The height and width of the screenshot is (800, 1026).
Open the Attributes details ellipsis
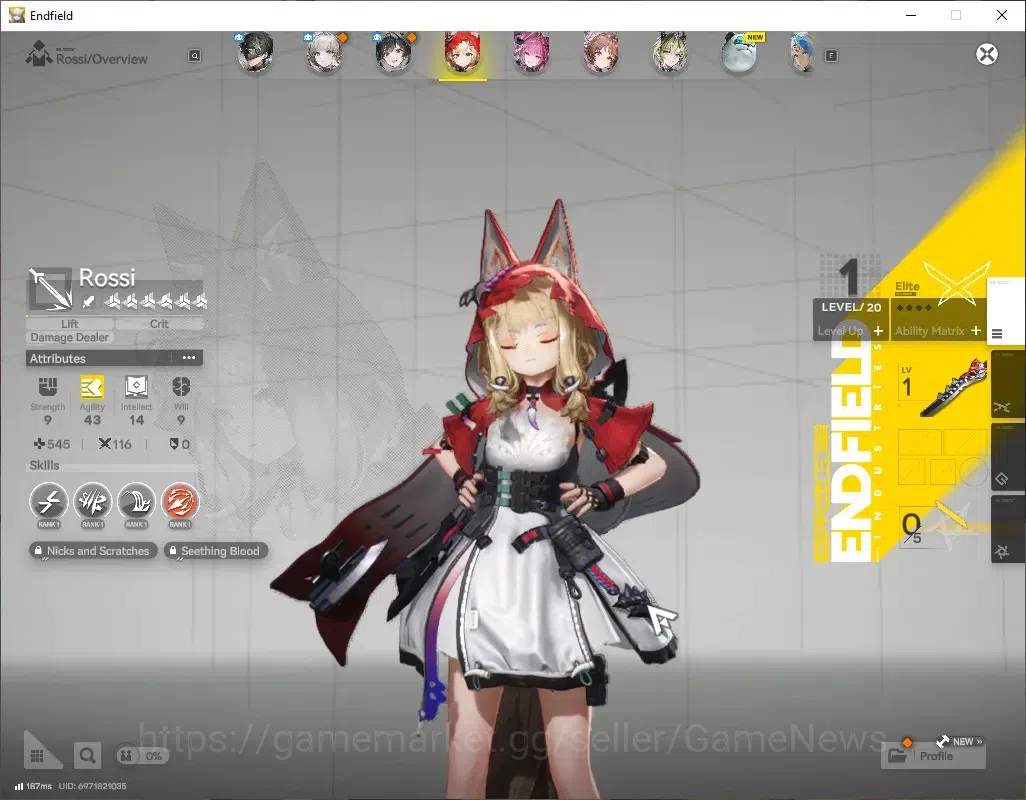(x=188, y=358)
